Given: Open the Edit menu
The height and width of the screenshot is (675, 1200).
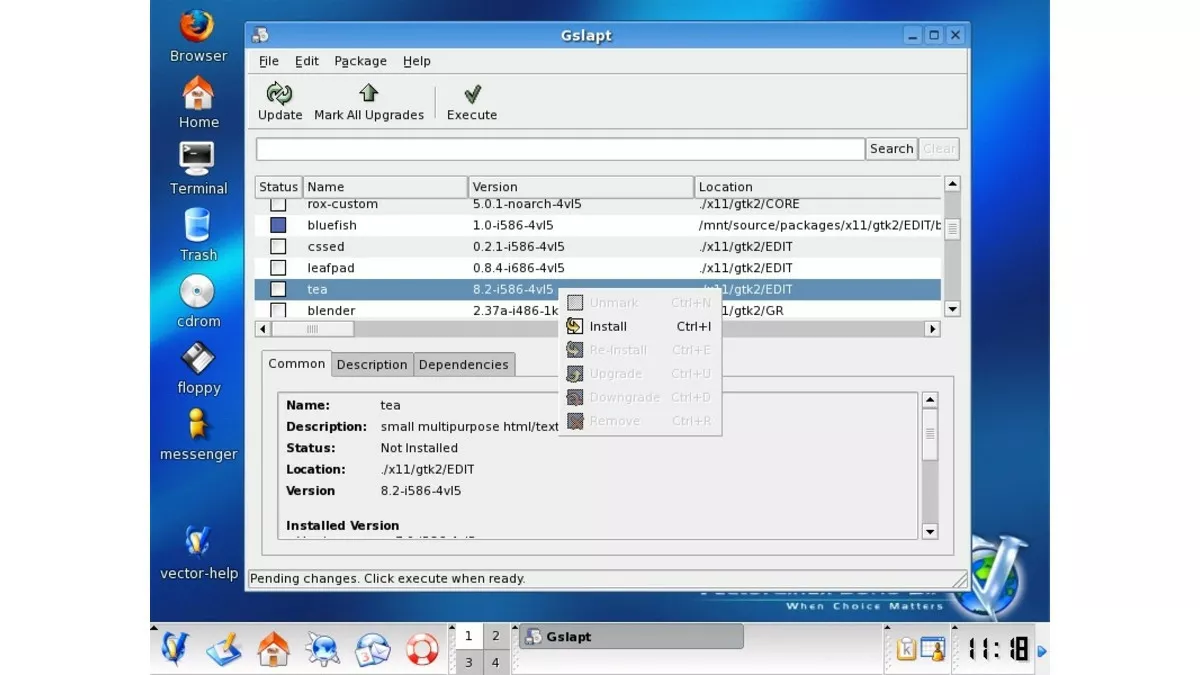Looking at the screenshot, I should click(307, 61).
